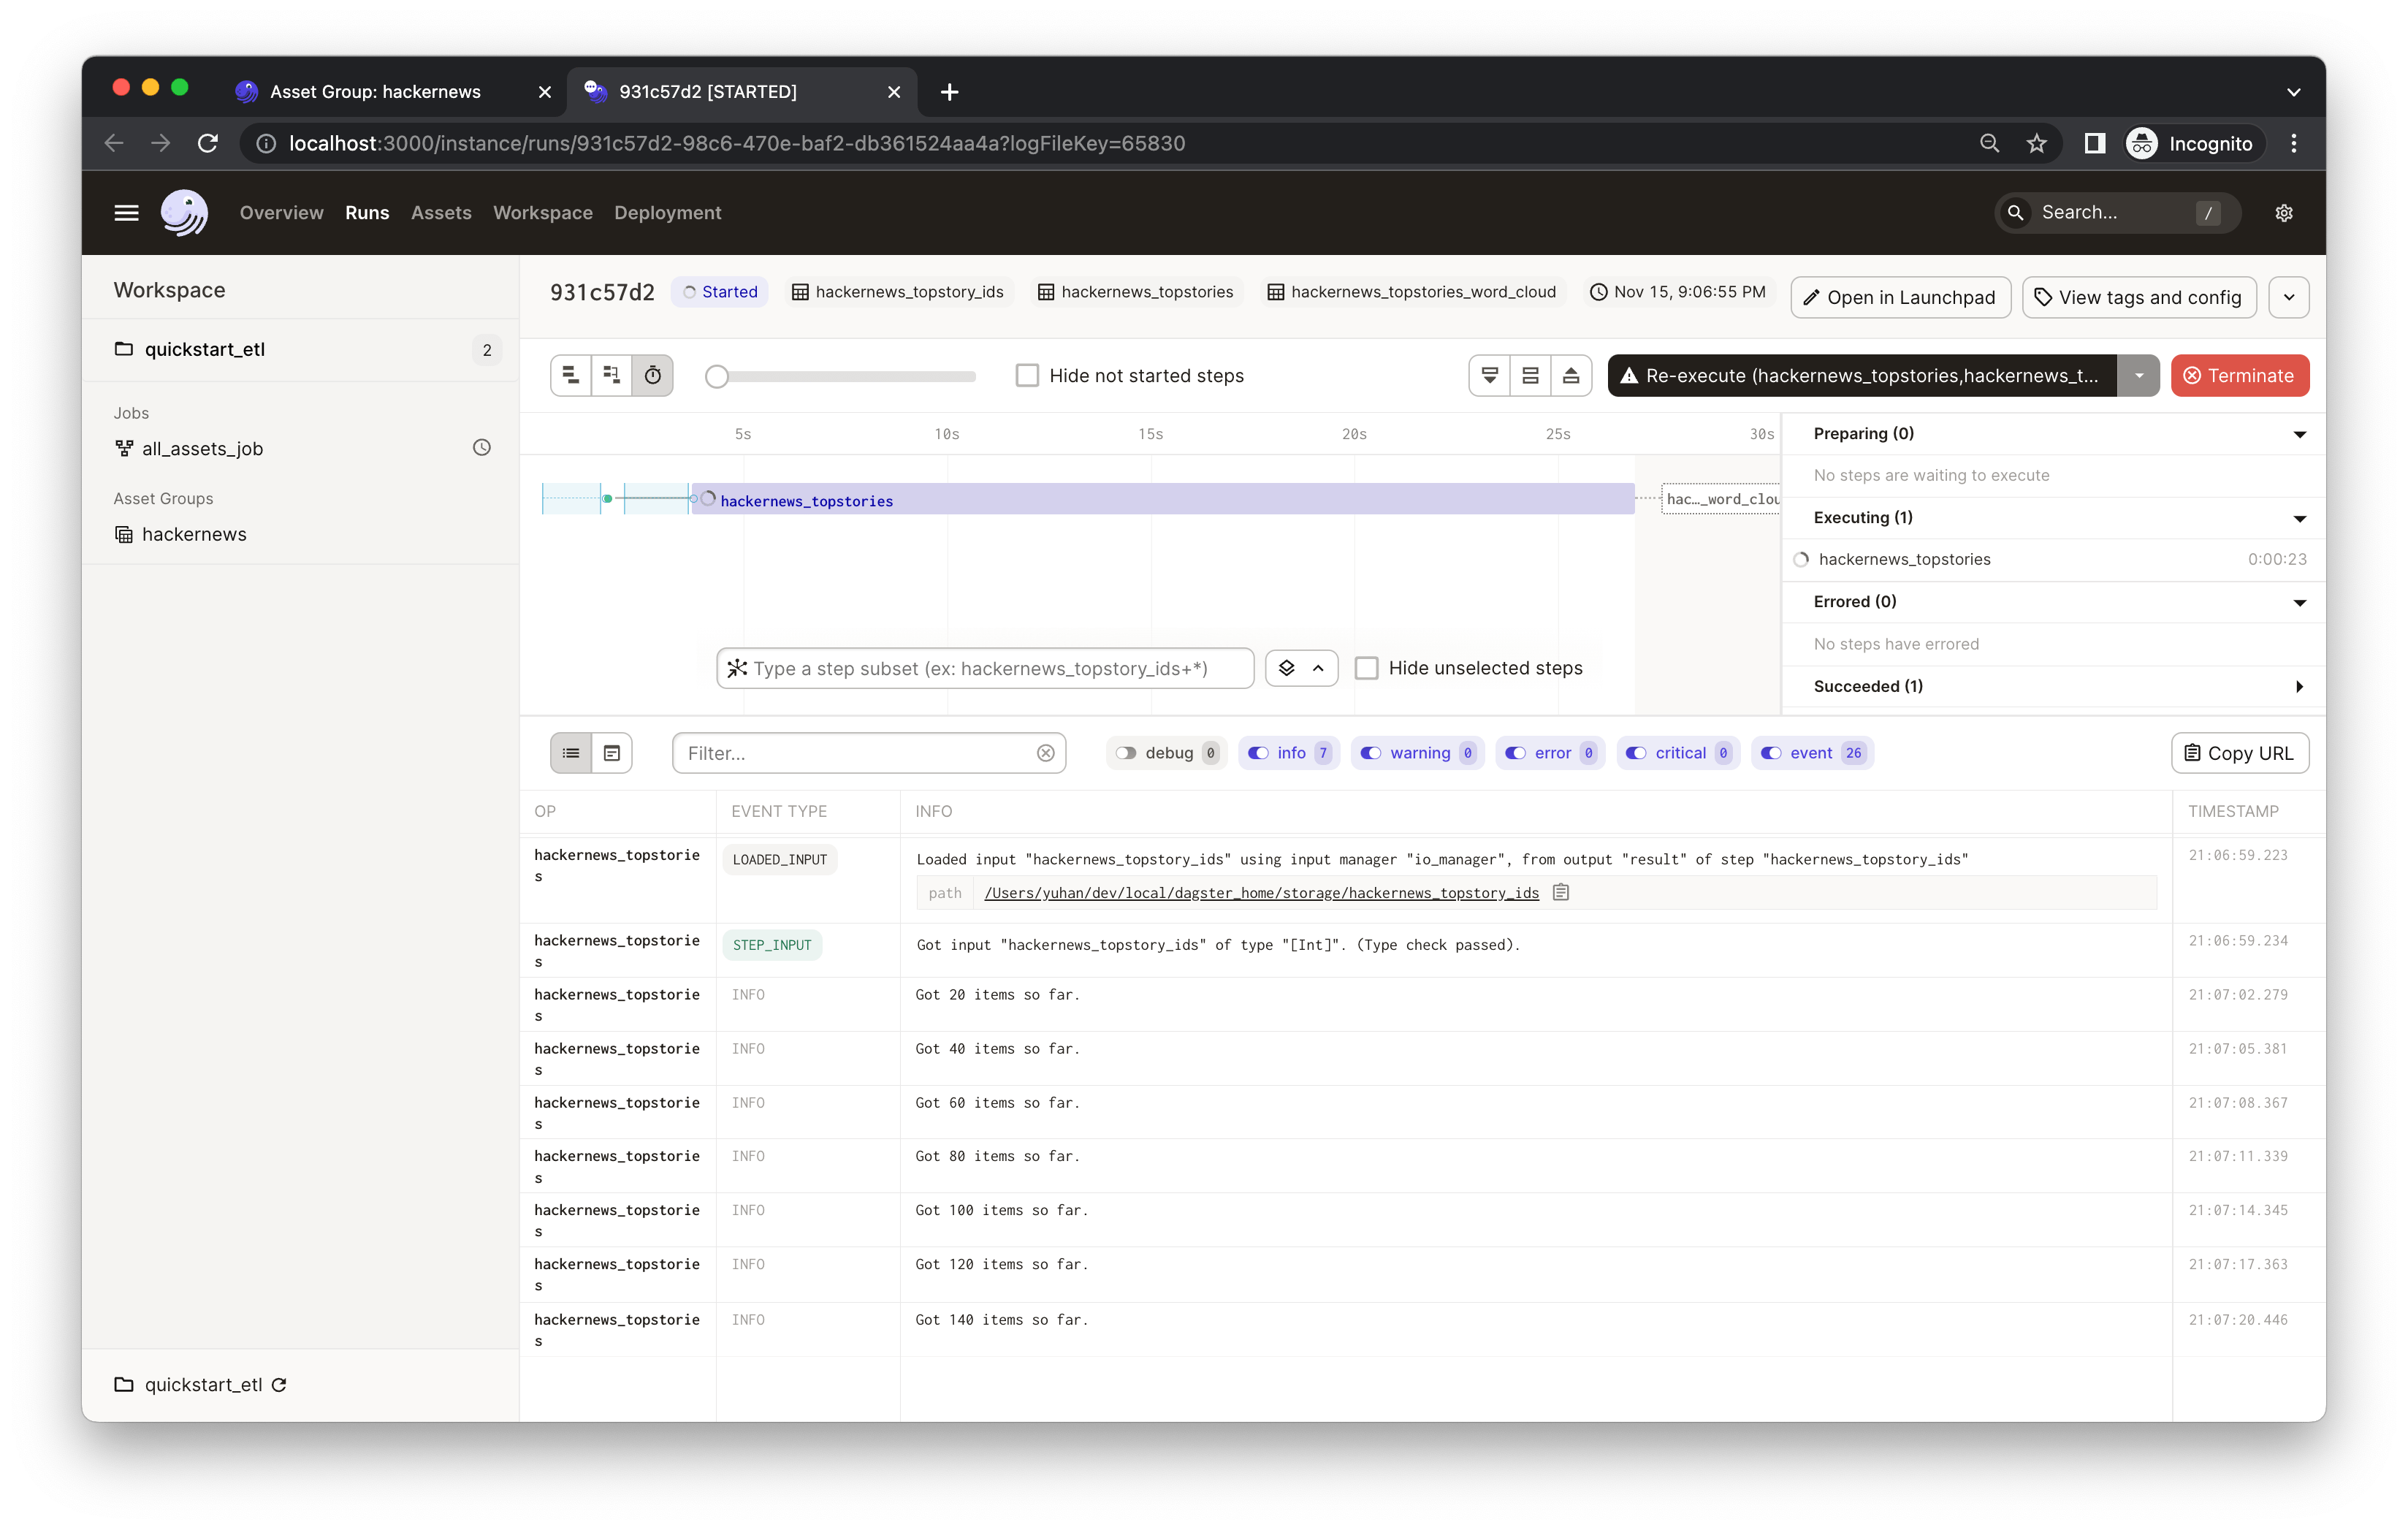Click the hamburger menu icon in top nav
The height and width of the screenshot is (1530, 2408).
(x=126, y=212)
